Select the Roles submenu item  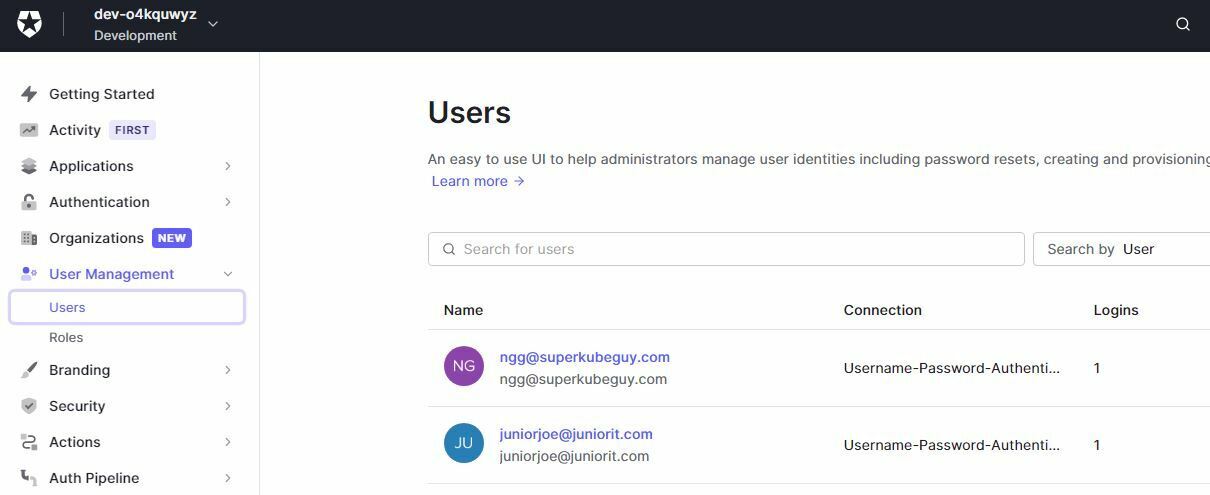coord(66,338)
